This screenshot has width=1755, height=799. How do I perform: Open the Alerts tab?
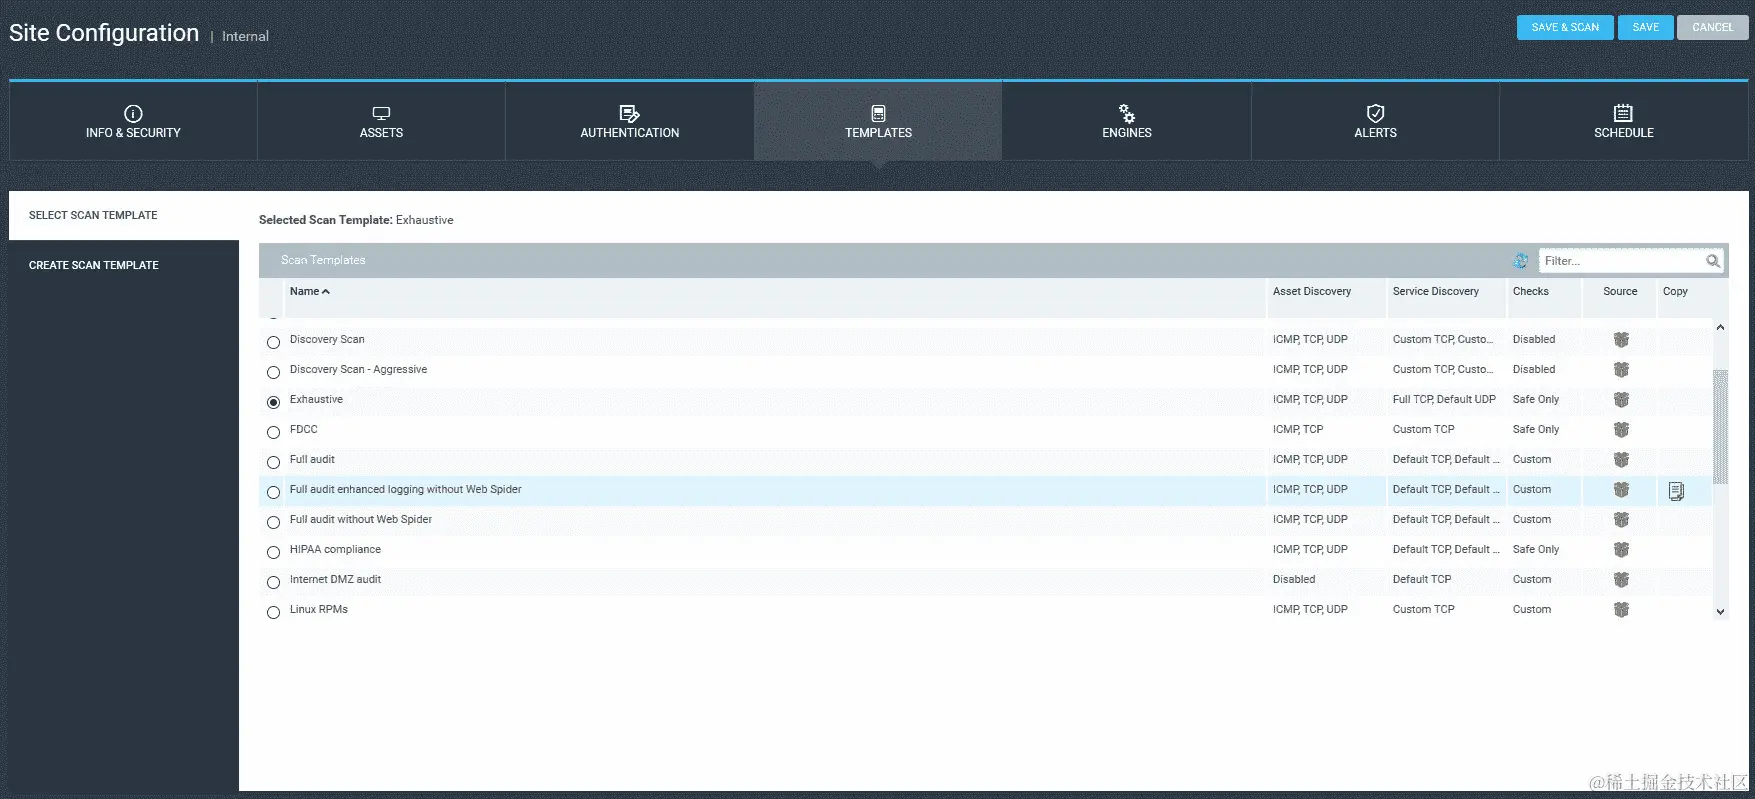(1375, 121)
